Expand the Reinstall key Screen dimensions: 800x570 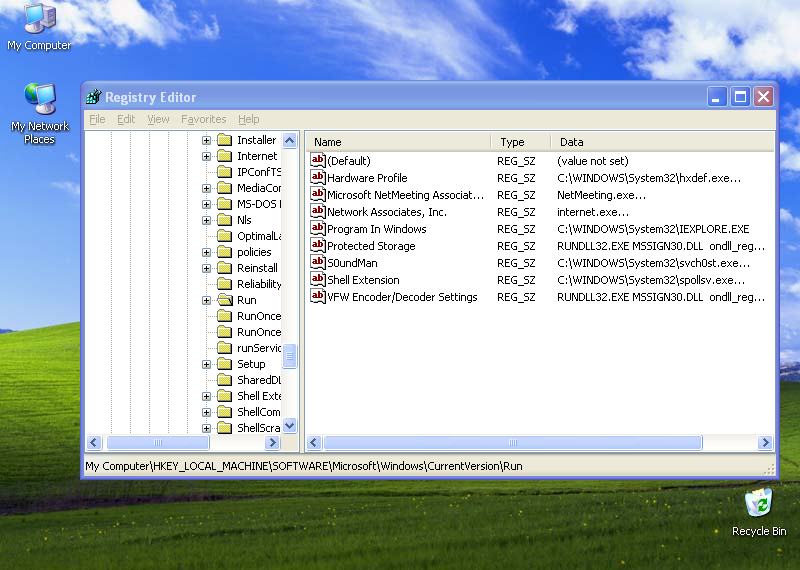click(x=206, y=268)
